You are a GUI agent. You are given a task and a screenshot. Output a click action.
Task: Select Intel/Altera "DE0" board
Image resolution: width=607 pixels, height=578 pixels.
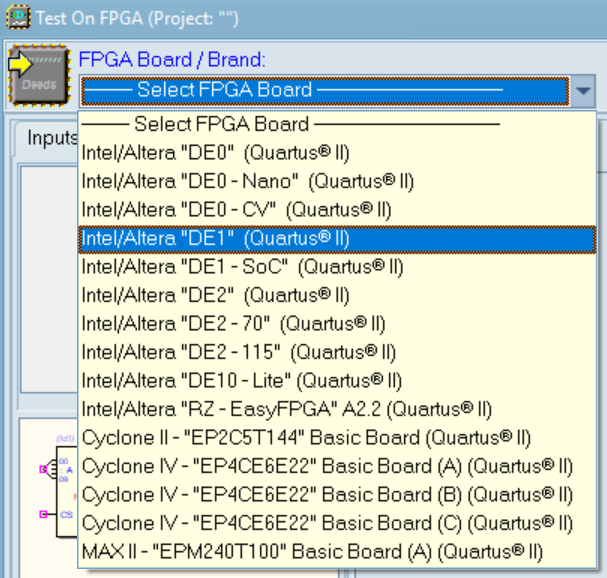(x=337, y=153)
